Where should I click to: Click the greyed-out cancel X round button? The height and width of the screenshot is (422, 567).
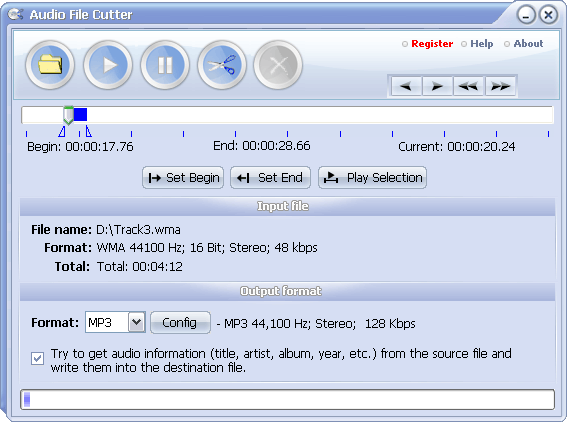[x=278, y=65]
